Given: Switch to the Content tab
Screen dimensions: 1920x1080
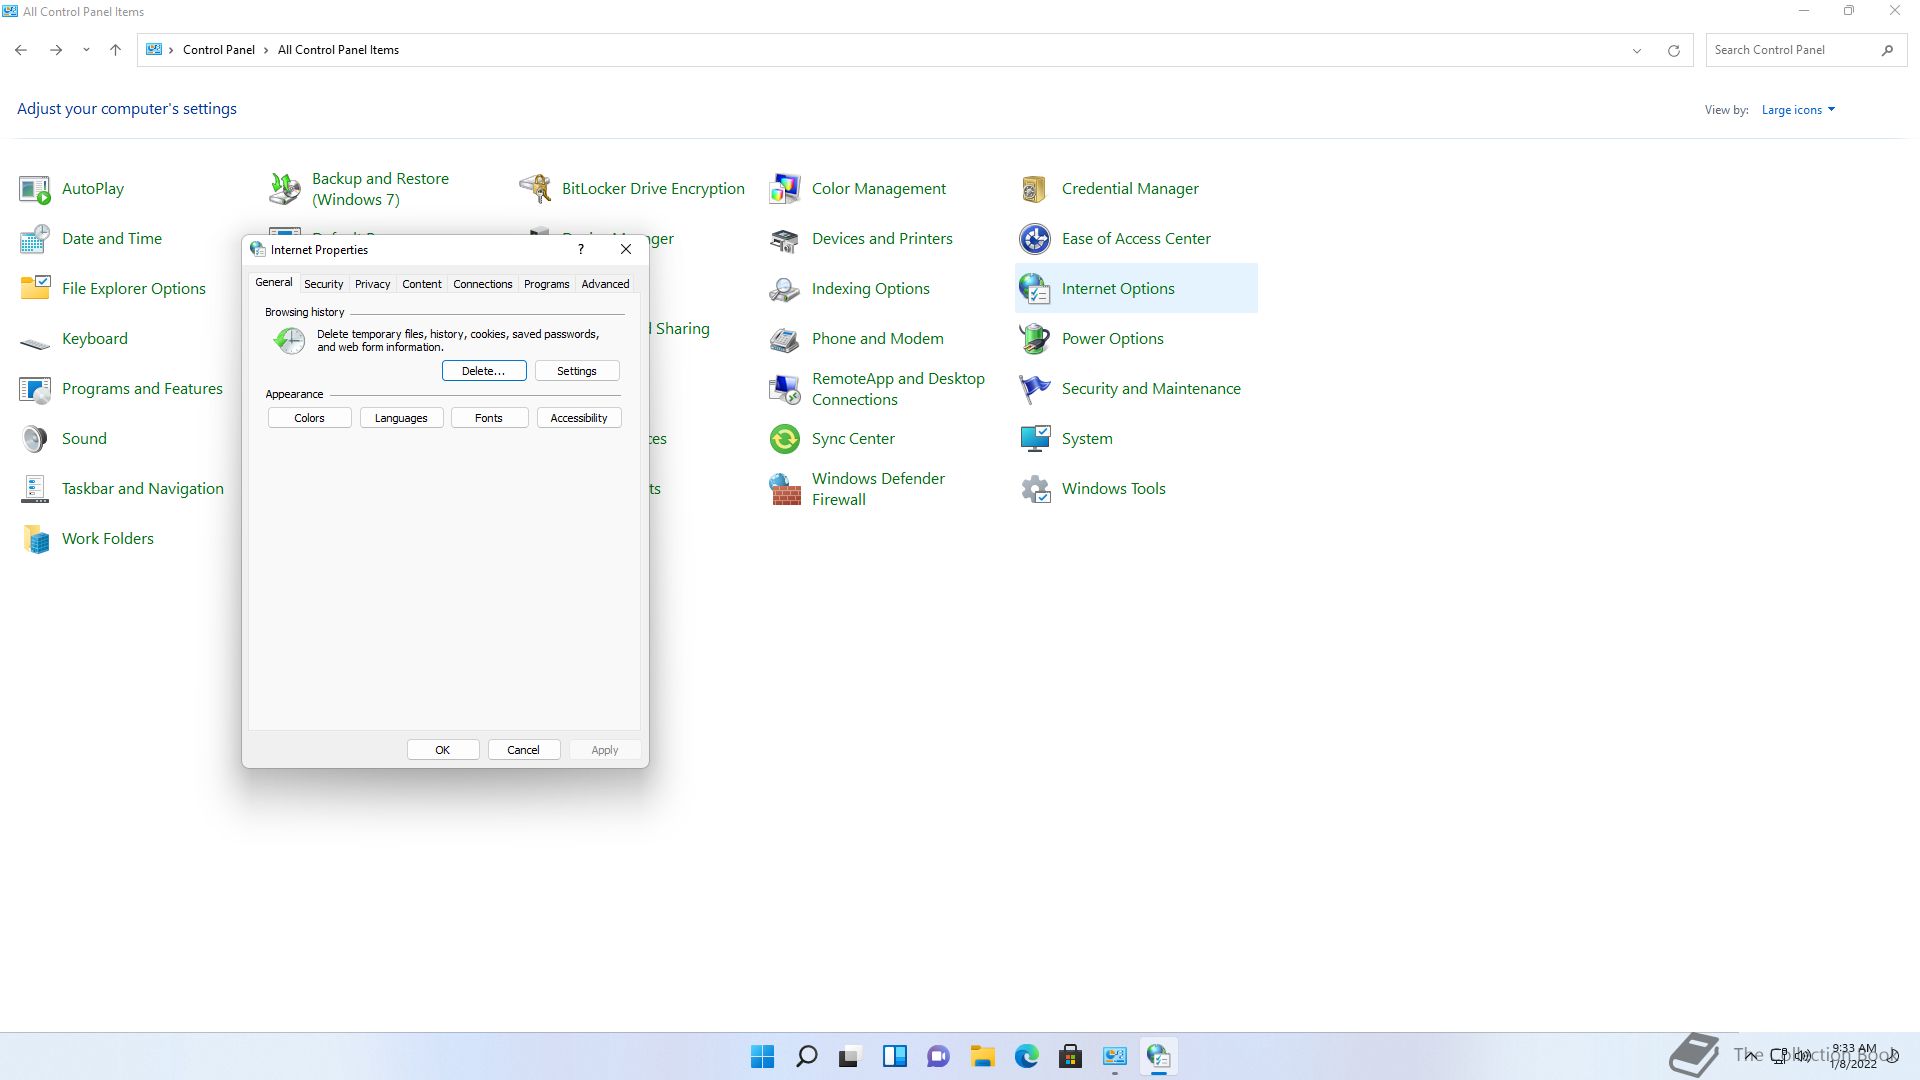Looking at the screenshot, I should [x=421, y=284].
